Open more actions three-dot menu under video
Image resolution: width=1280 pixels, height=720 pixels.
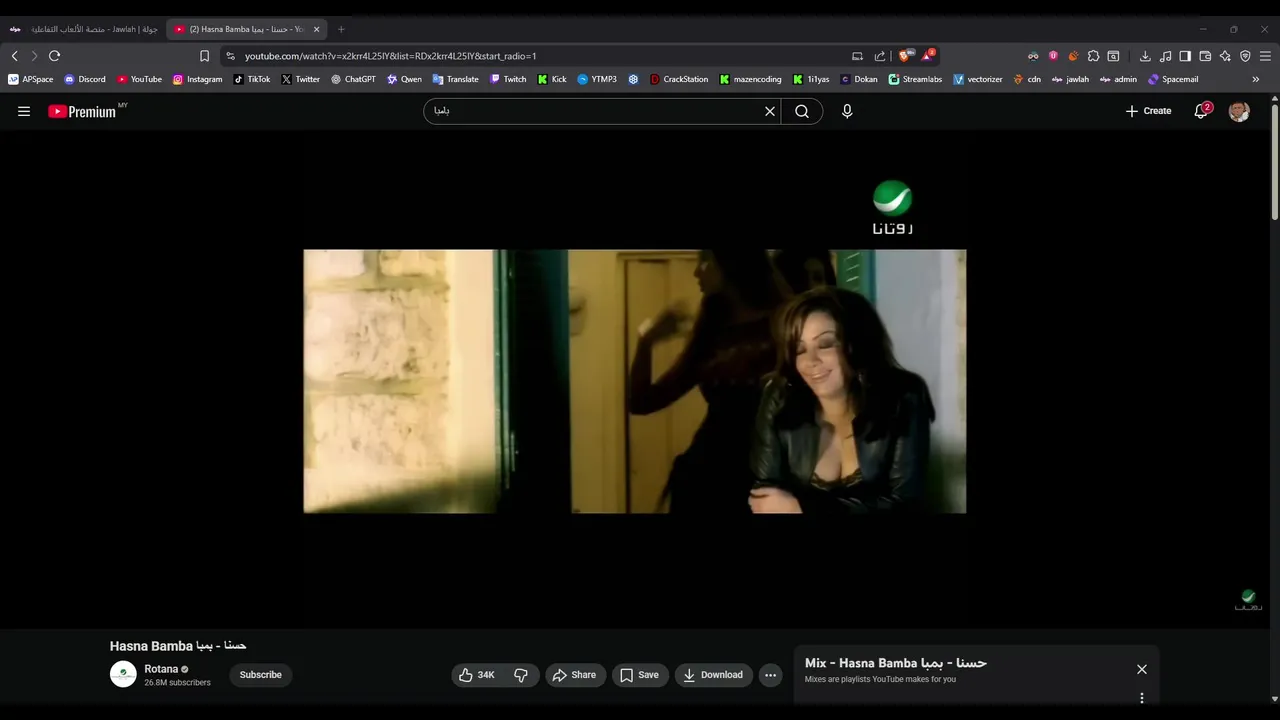pyautogui.click(x=770, y=675)
